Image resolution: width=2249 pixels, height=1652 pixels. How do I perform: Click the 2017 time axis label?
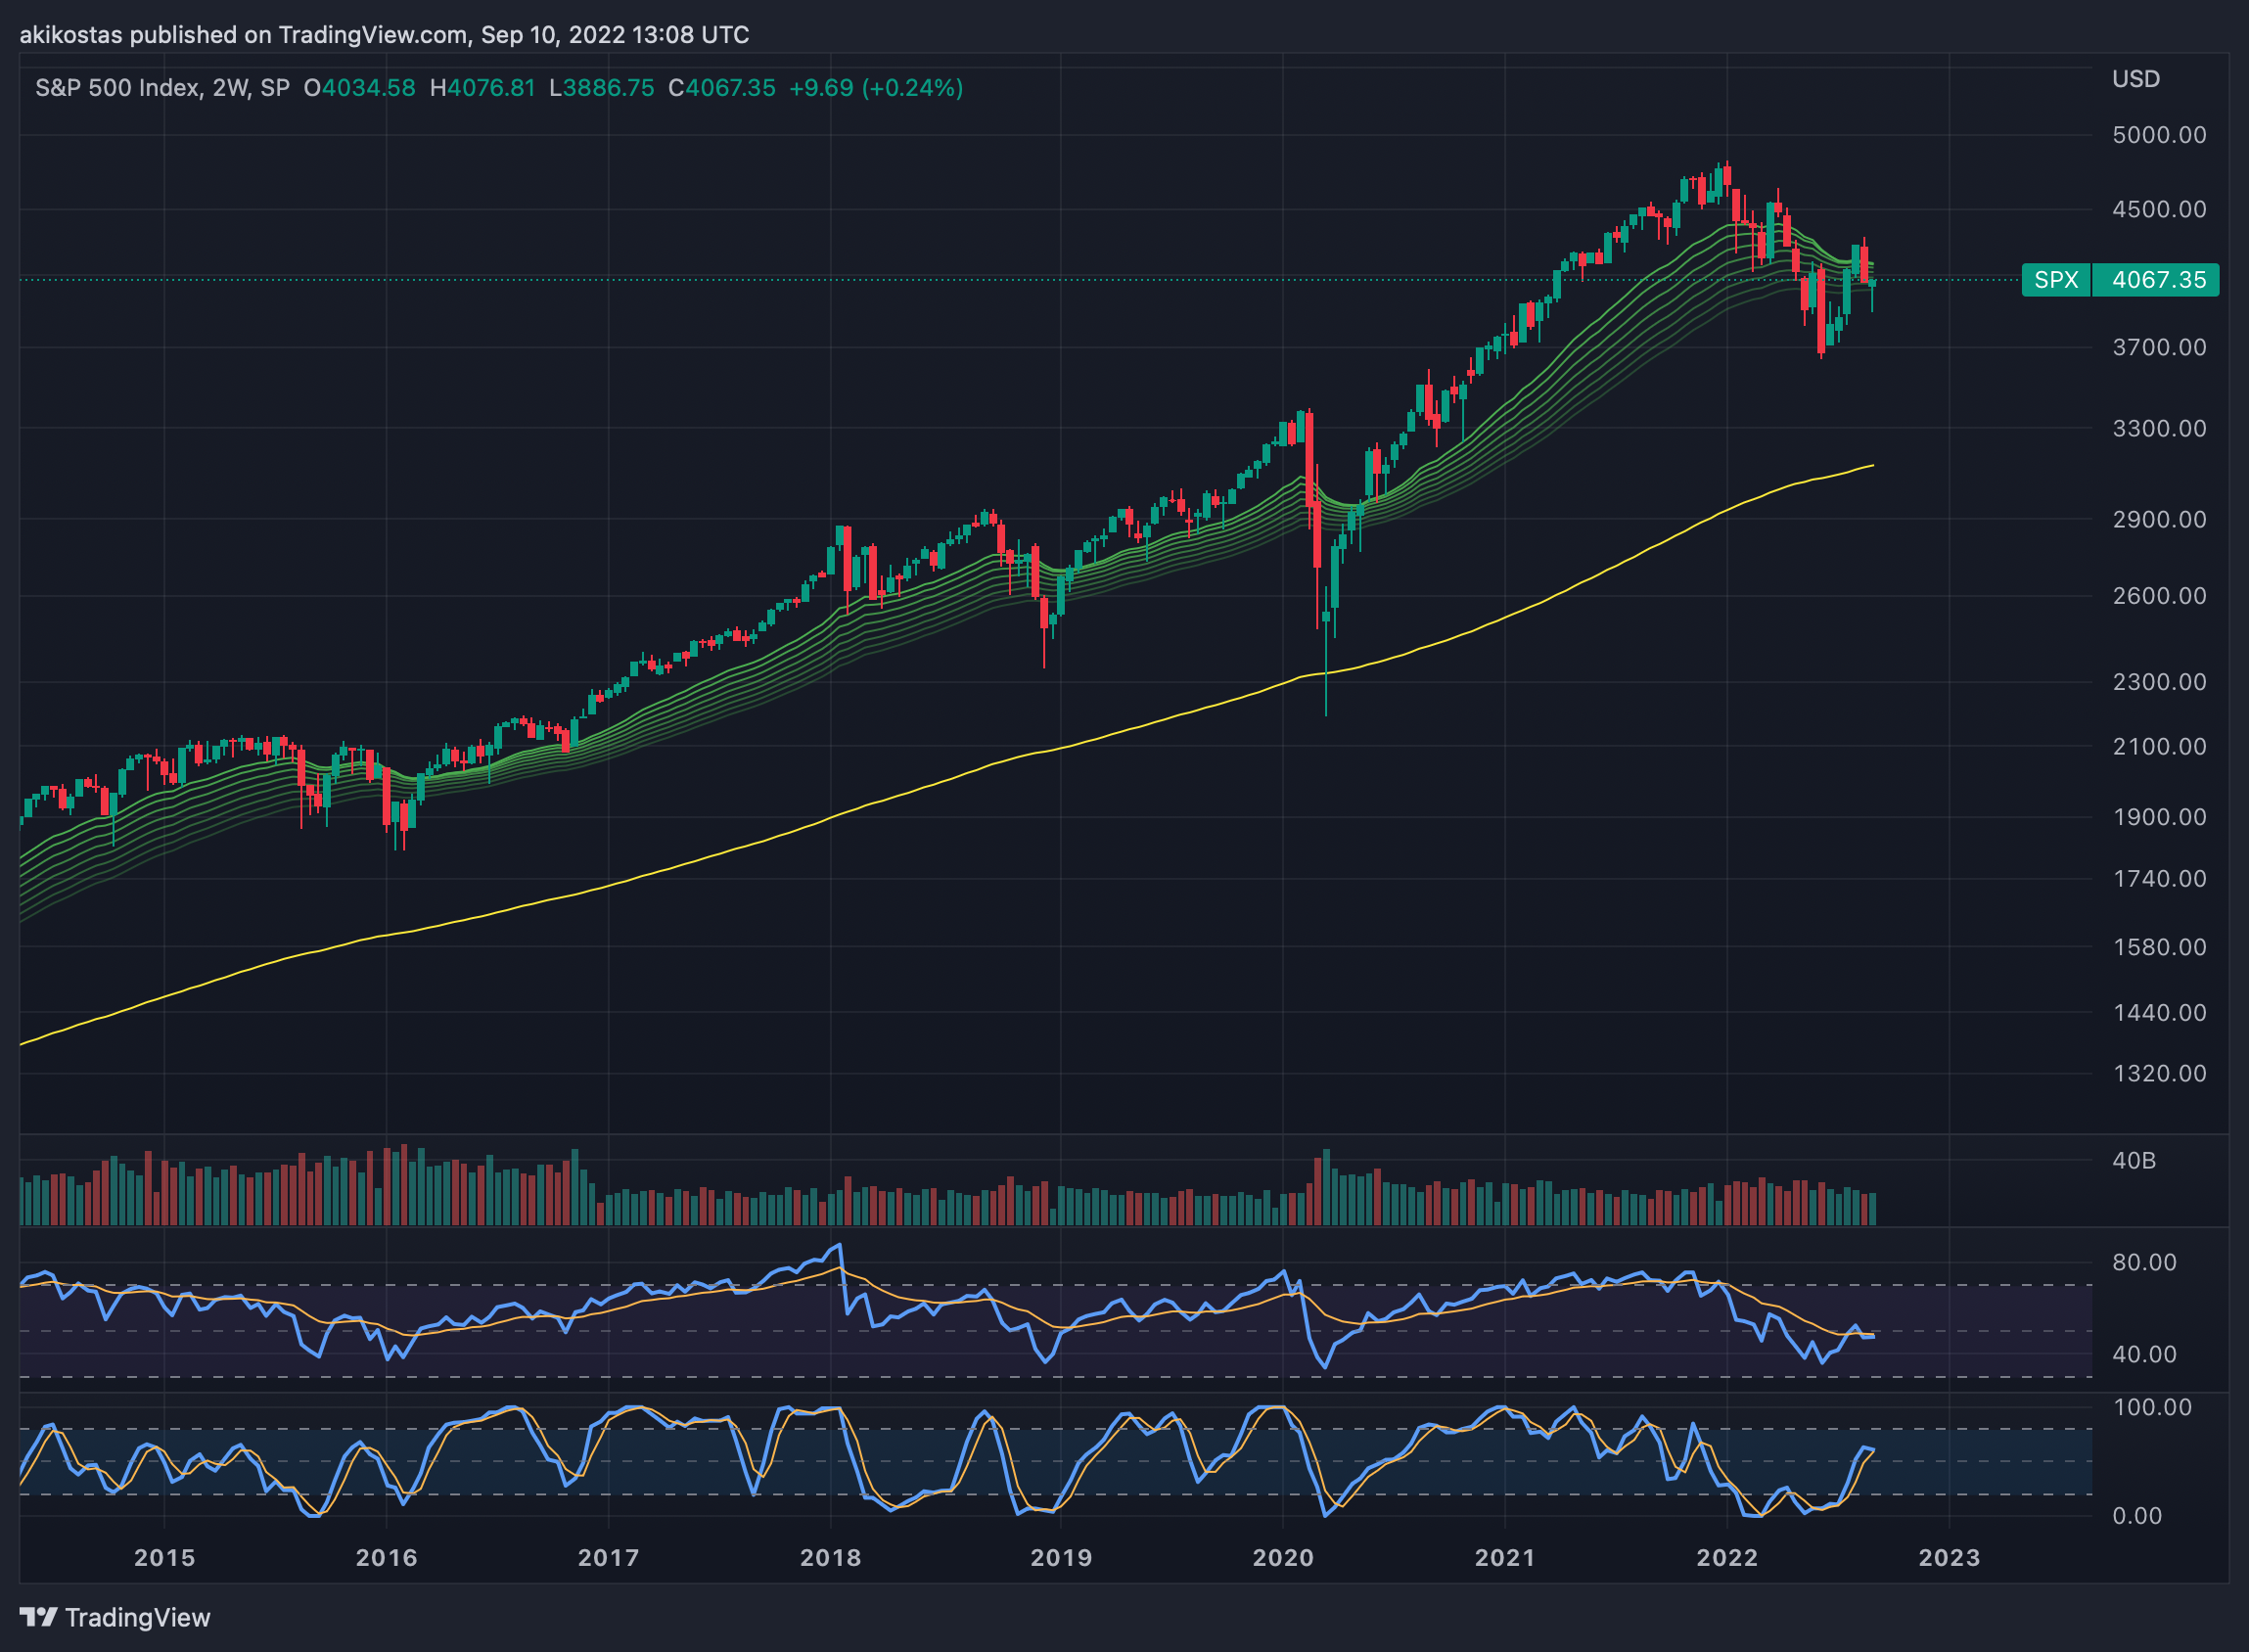tap(609, 1557)
